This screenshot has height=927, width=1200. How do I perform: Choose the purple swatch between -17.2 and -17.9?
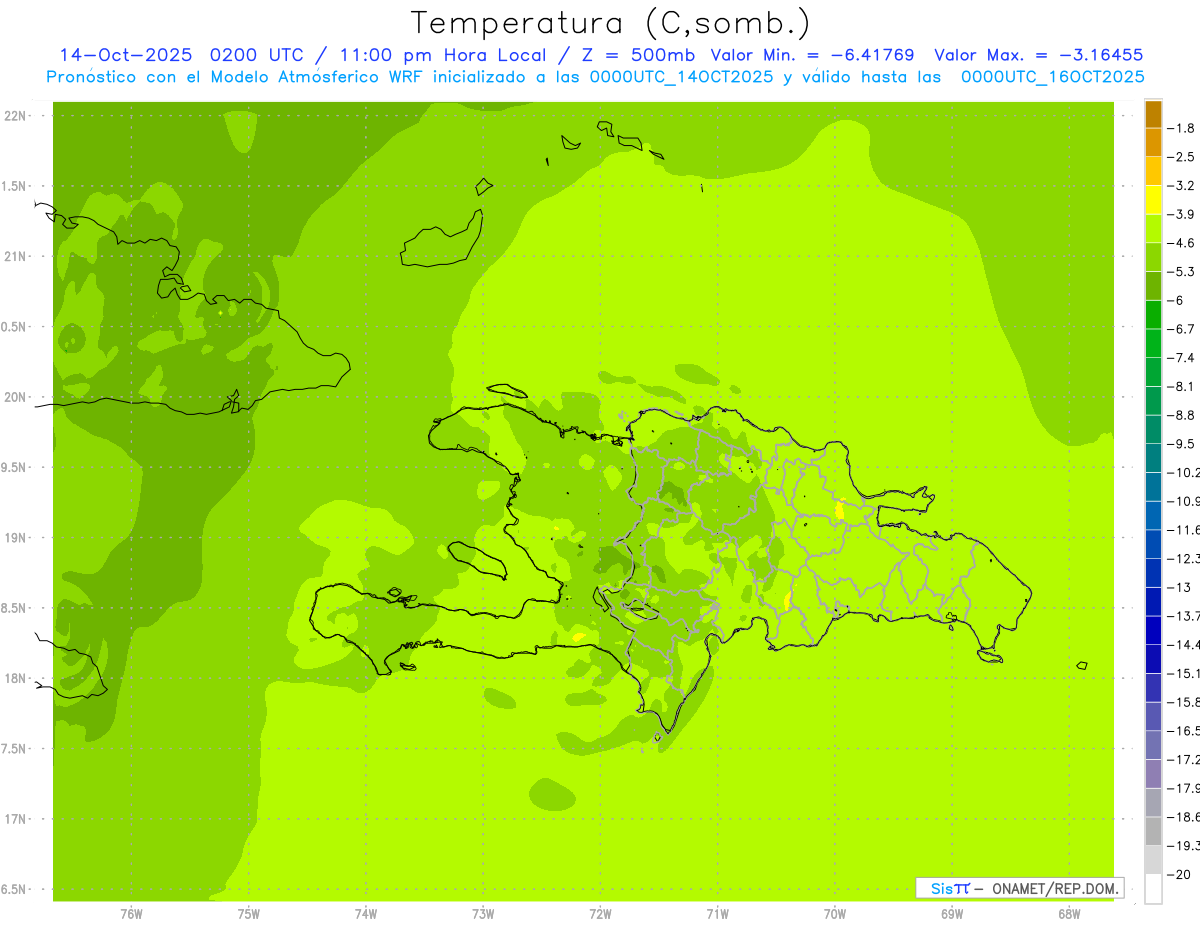pos(1153,774)
